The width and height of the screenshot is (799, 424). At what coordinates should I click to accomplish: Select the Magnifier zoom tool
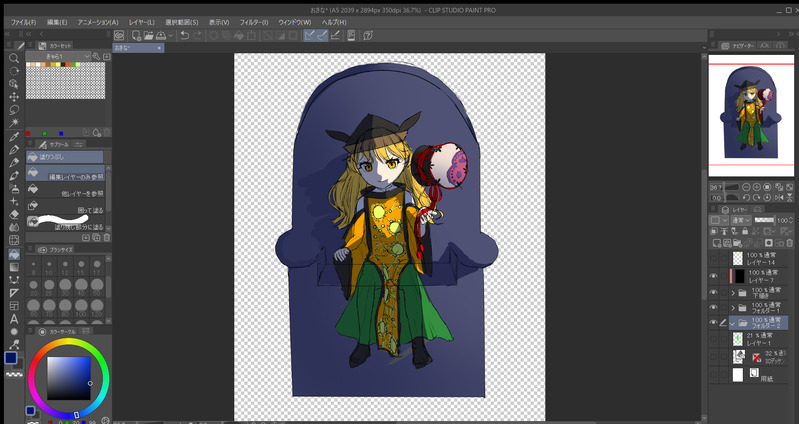tap(14, 58)
